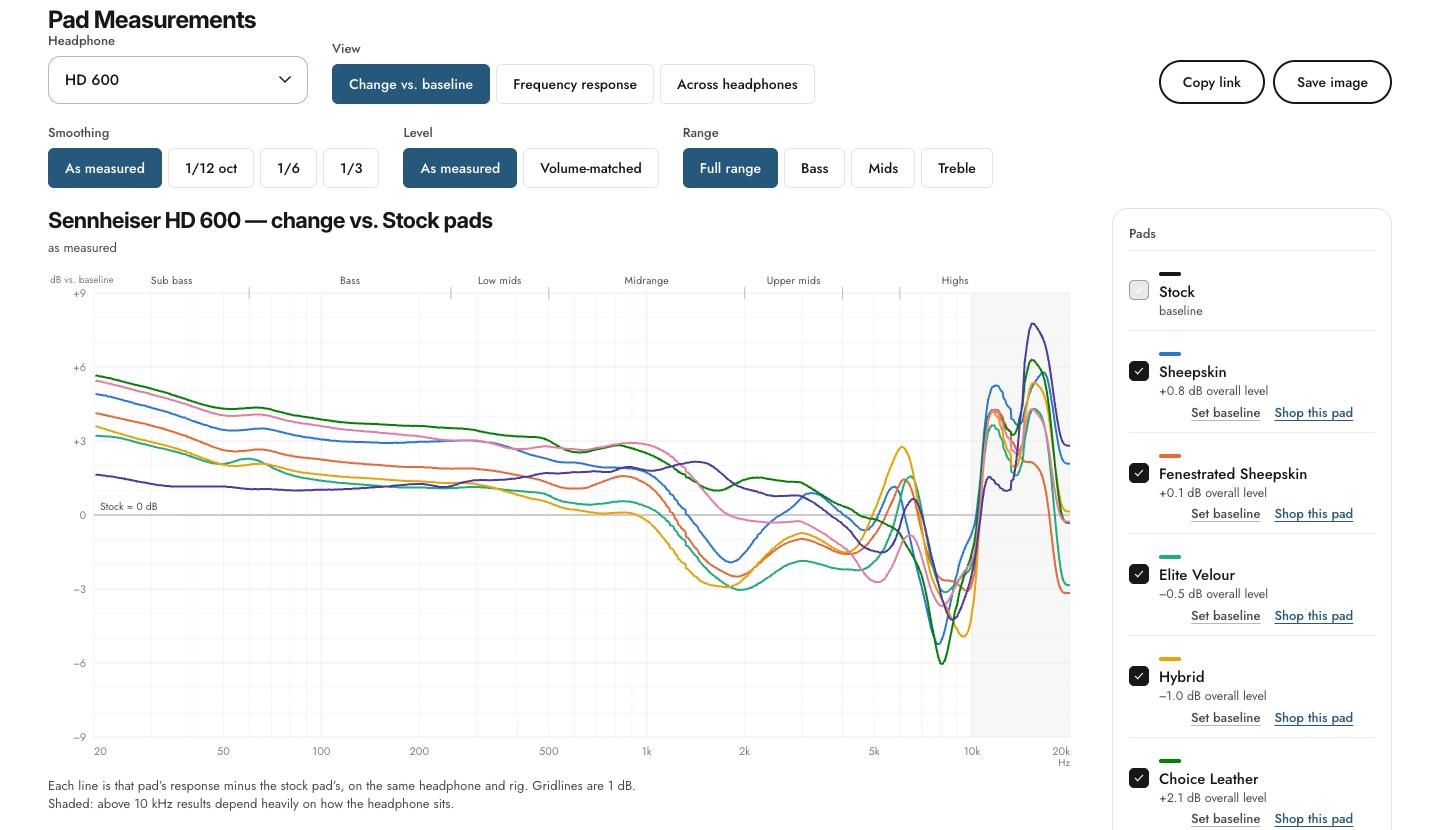Click the Midrange band label on chart
Image resolution: width=1440 pixels, height=830 pixels.
pos(646,281)
